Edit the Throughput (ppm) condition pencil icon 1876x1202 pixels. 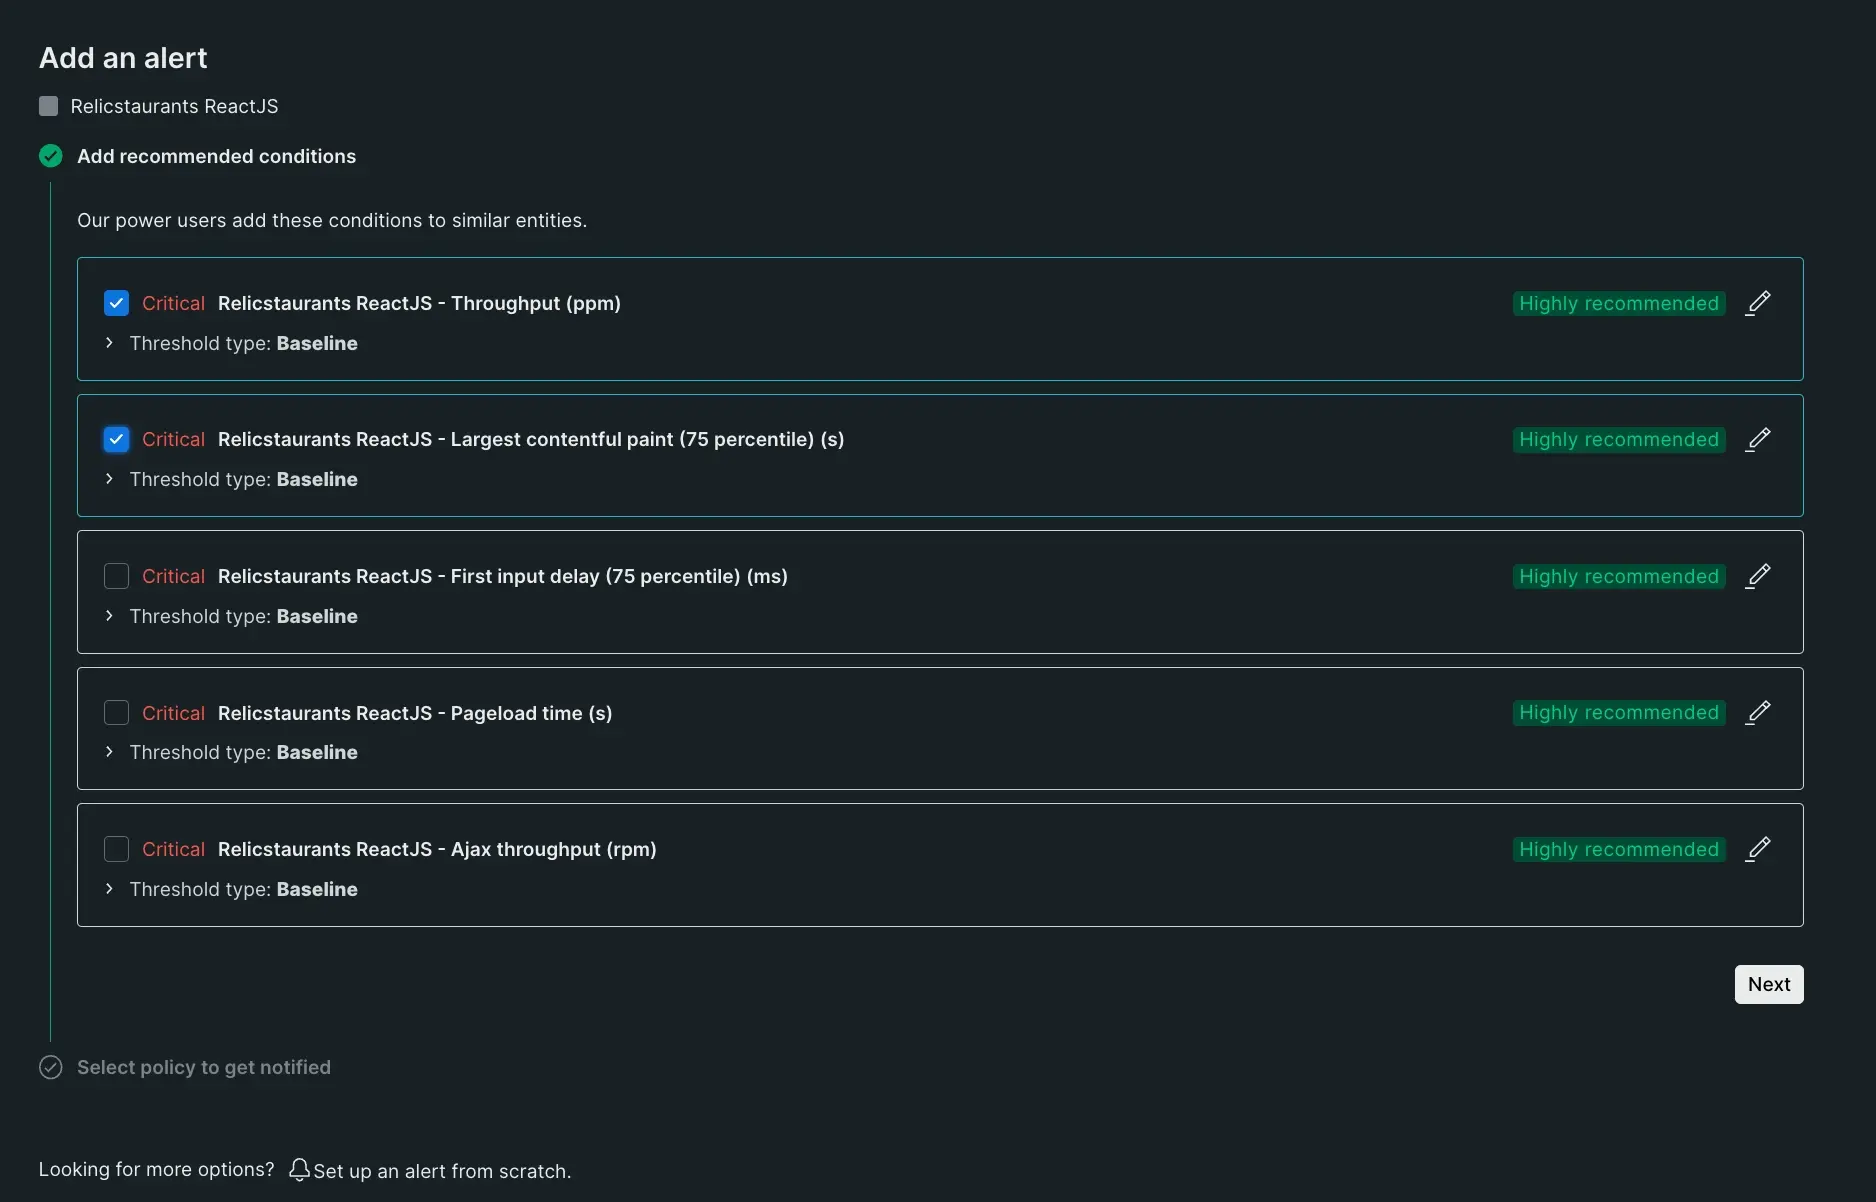tap(1758, 303)
